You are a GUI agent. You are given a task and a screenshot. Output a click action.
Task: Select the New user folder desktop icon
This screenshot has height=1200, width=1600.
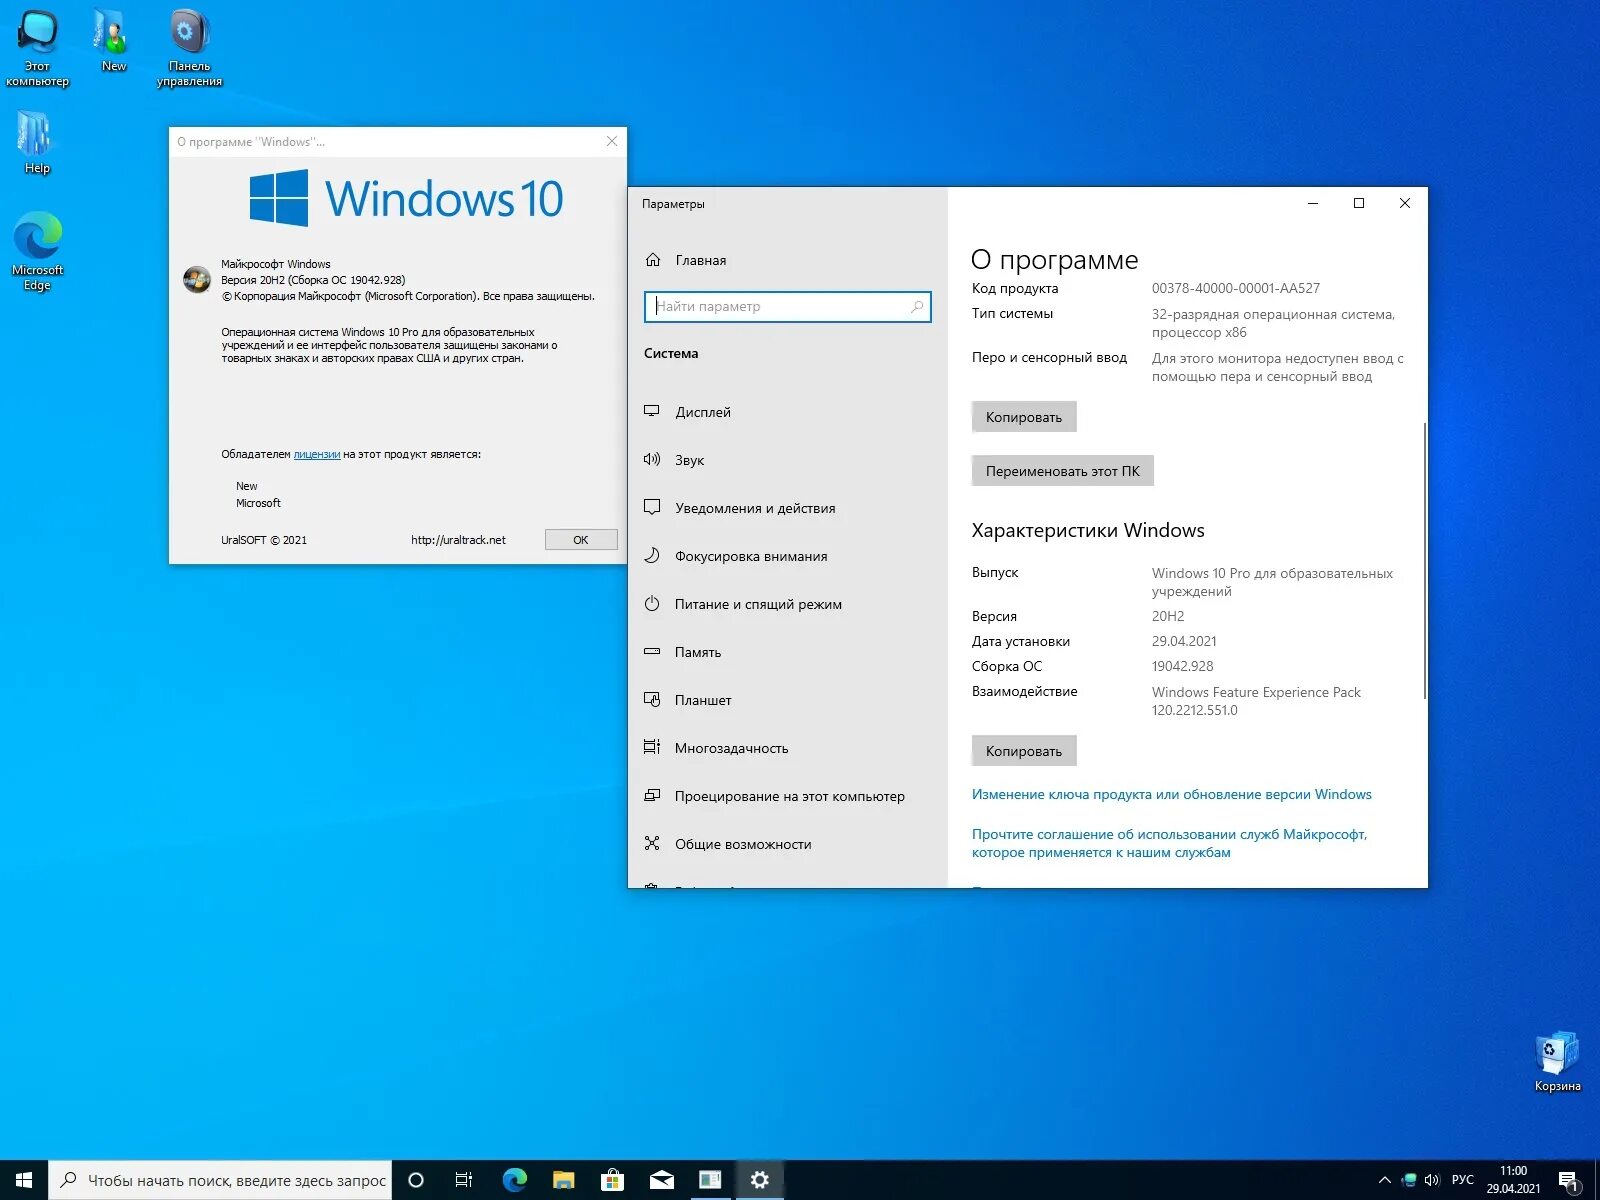click(x=113, y=41)
